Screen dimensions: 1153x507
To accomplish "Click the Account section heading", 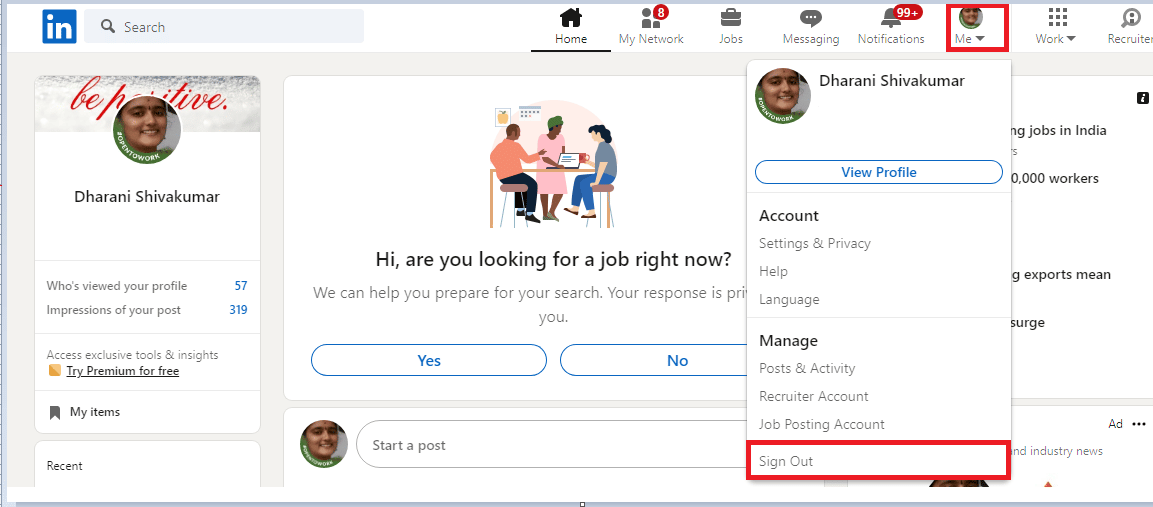I will pyautogui.click(x=788, y=216).
